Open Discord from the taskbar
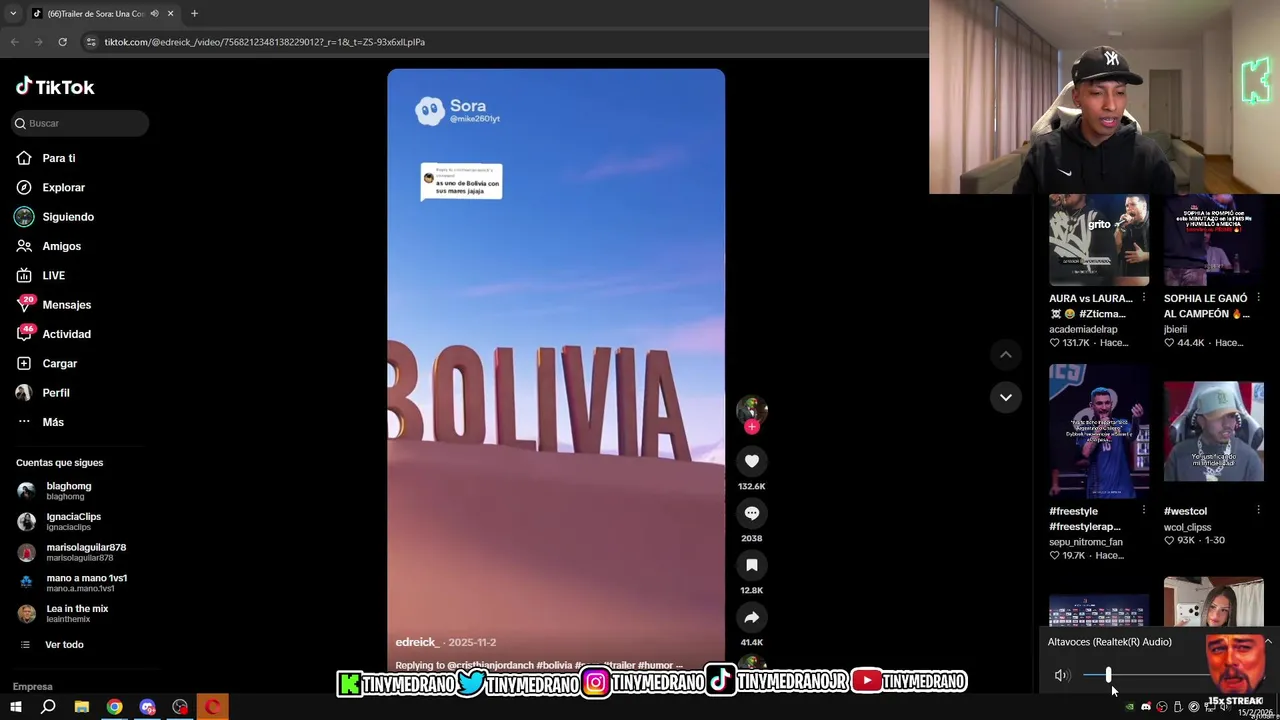This screenshot has width=1280, height=720. coord(147,707)
